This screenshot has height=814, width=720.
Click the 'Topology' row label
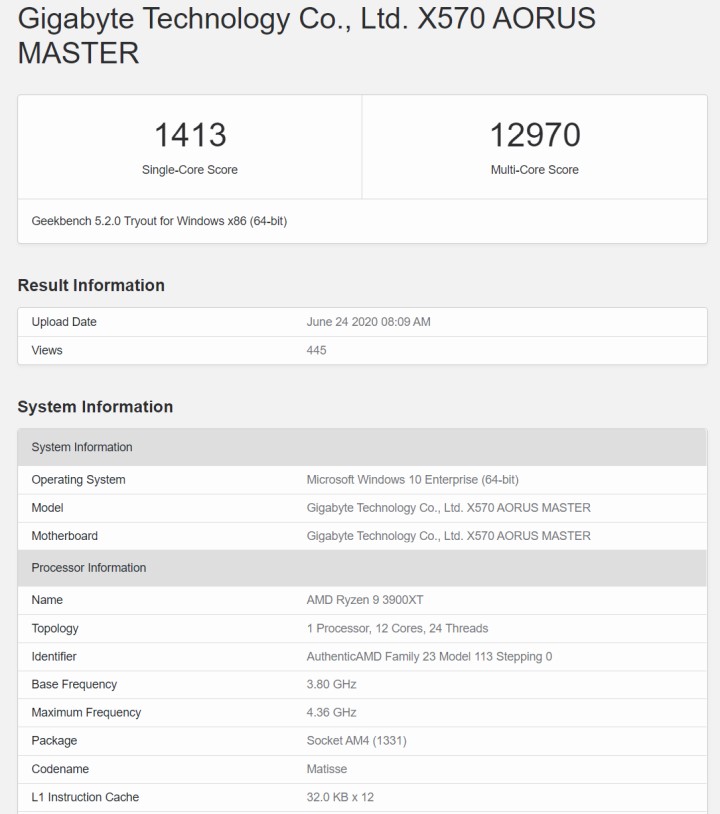click(x=55, y=629)
